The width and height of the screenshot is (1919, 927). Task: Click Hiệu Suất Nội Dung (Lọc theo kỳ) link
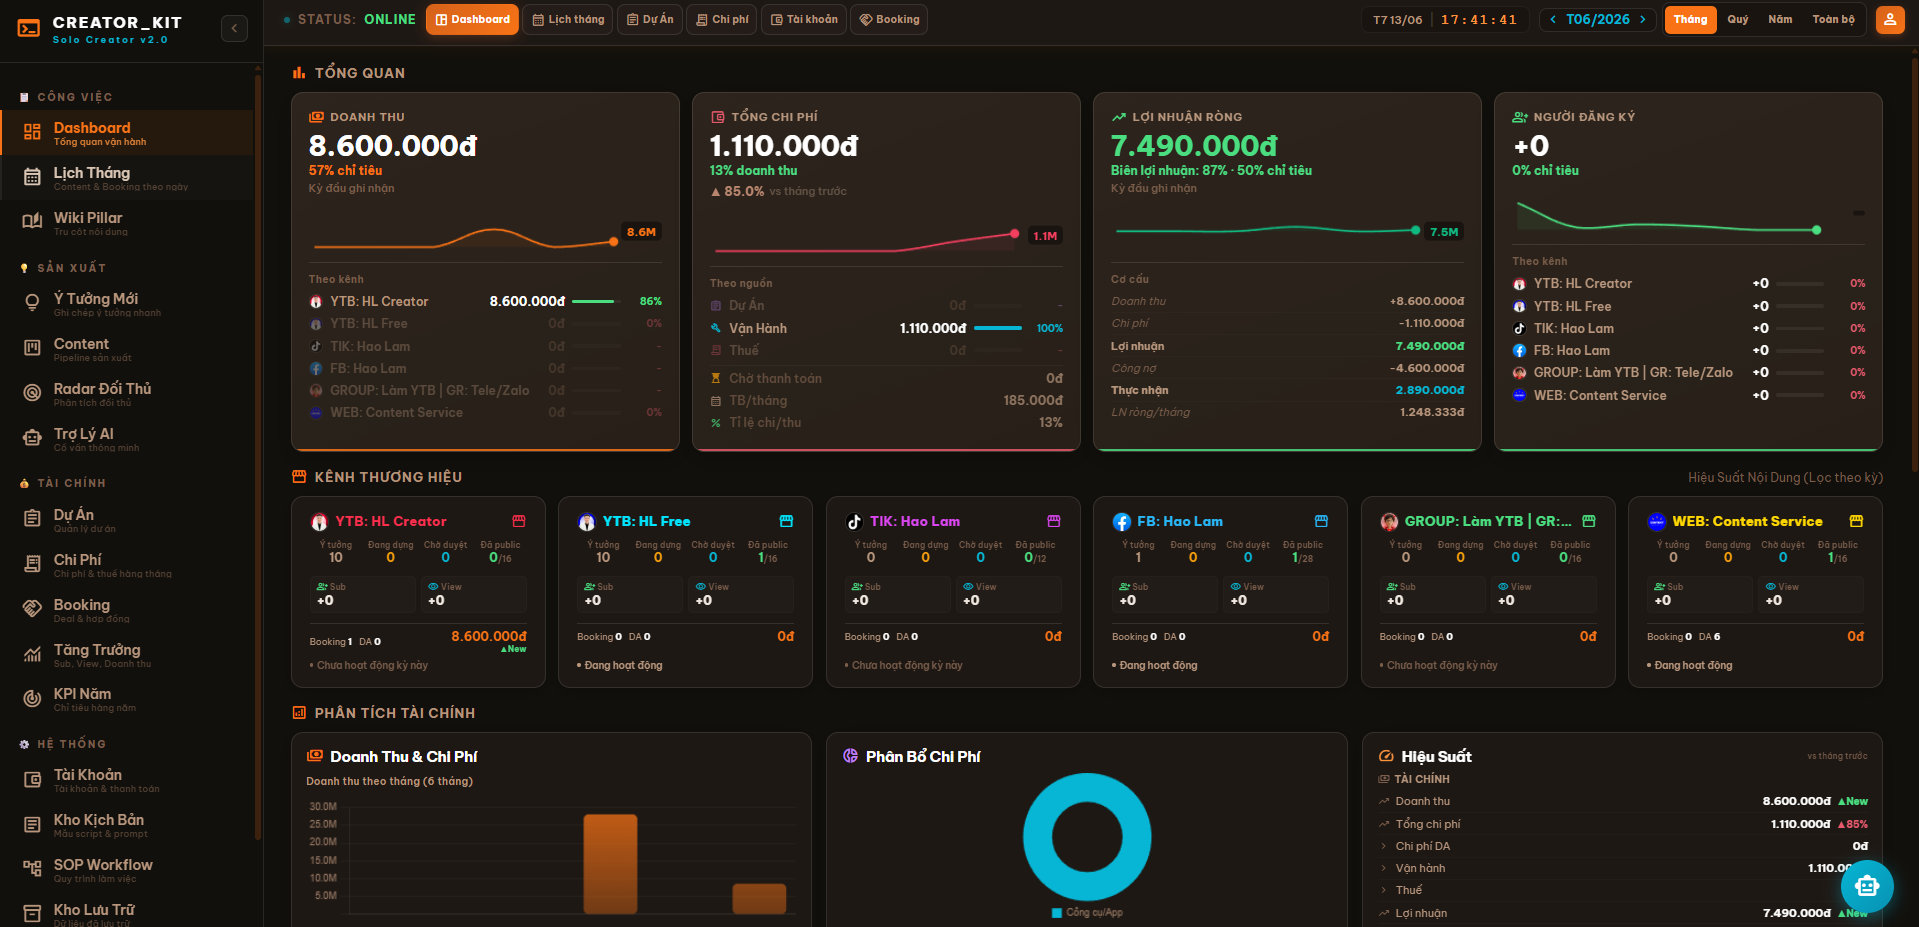tap(1785, 478)
